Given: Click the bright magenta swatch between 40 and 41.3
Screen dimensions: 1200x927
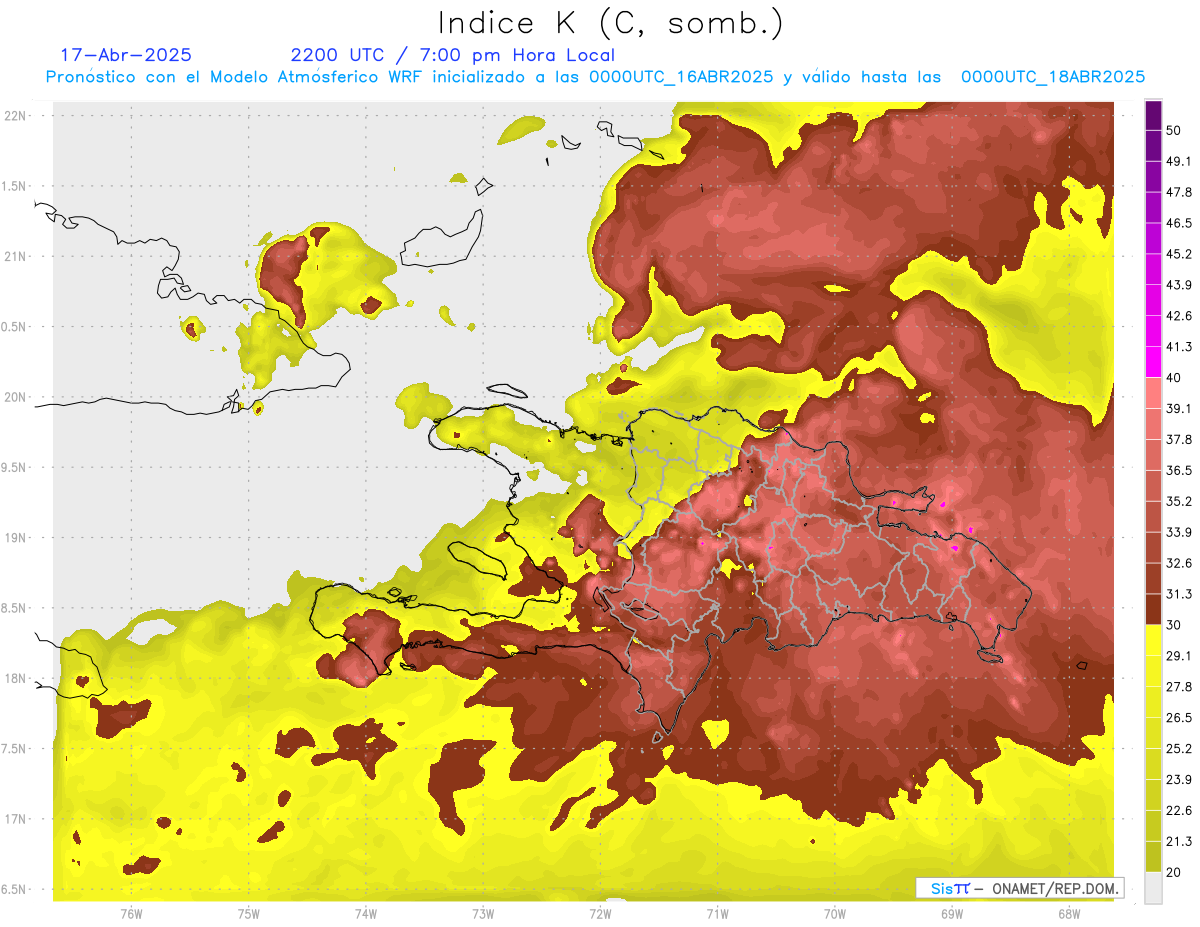Looking at the screenshot, I should tap(1153, 362).
